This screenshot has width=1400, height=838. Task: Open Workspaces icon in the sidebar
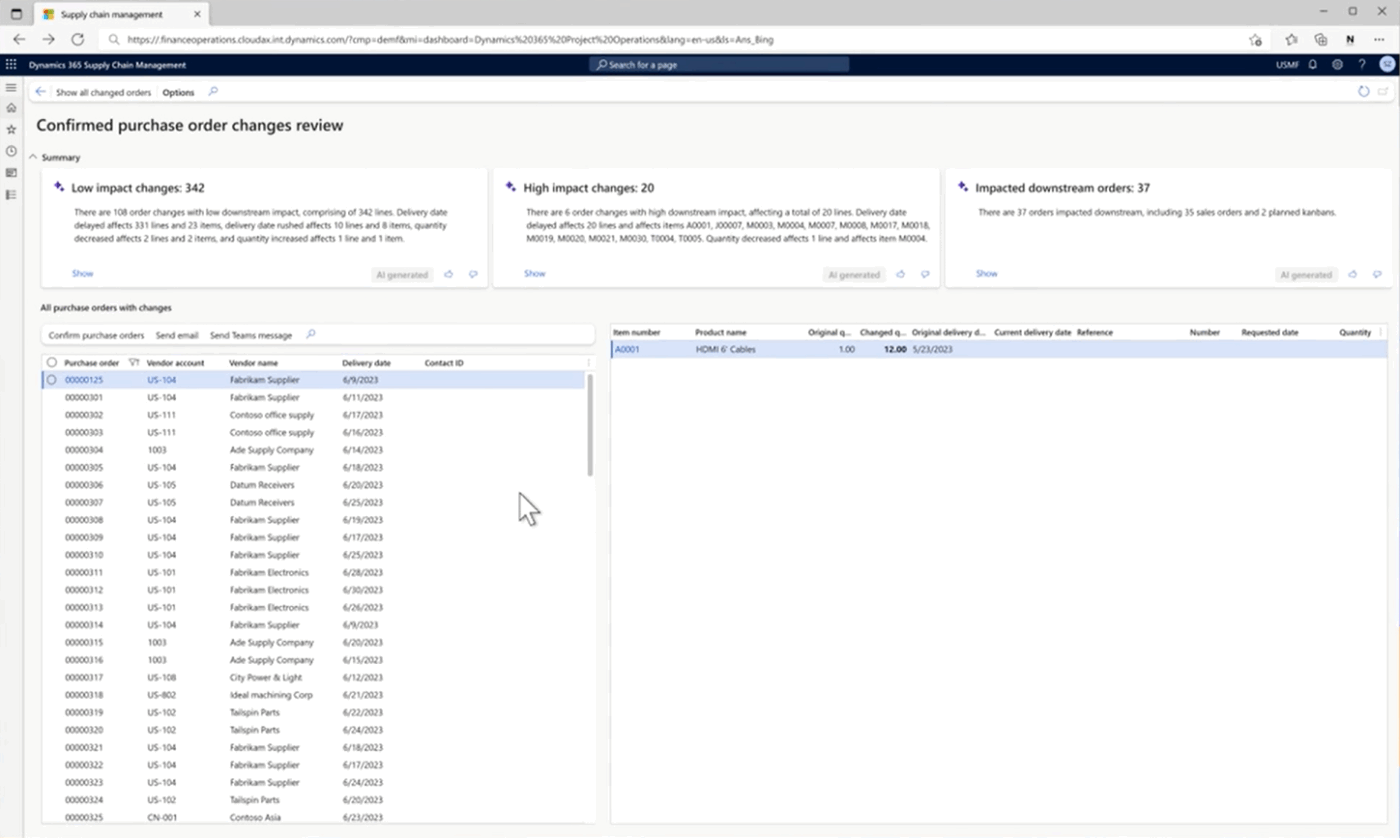point(11,173)
